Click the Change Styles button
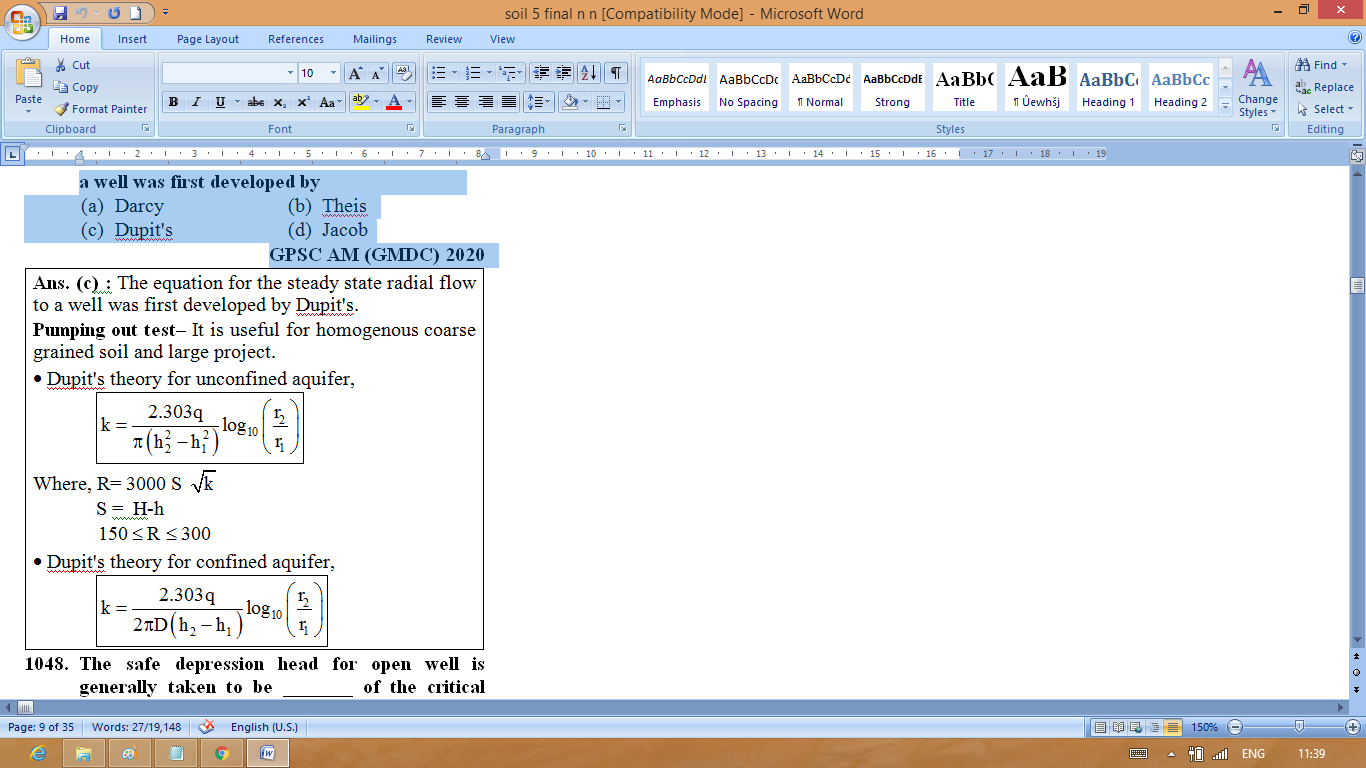The height and width of the screenshot is (768, 1366). (x=1257, y=87)
